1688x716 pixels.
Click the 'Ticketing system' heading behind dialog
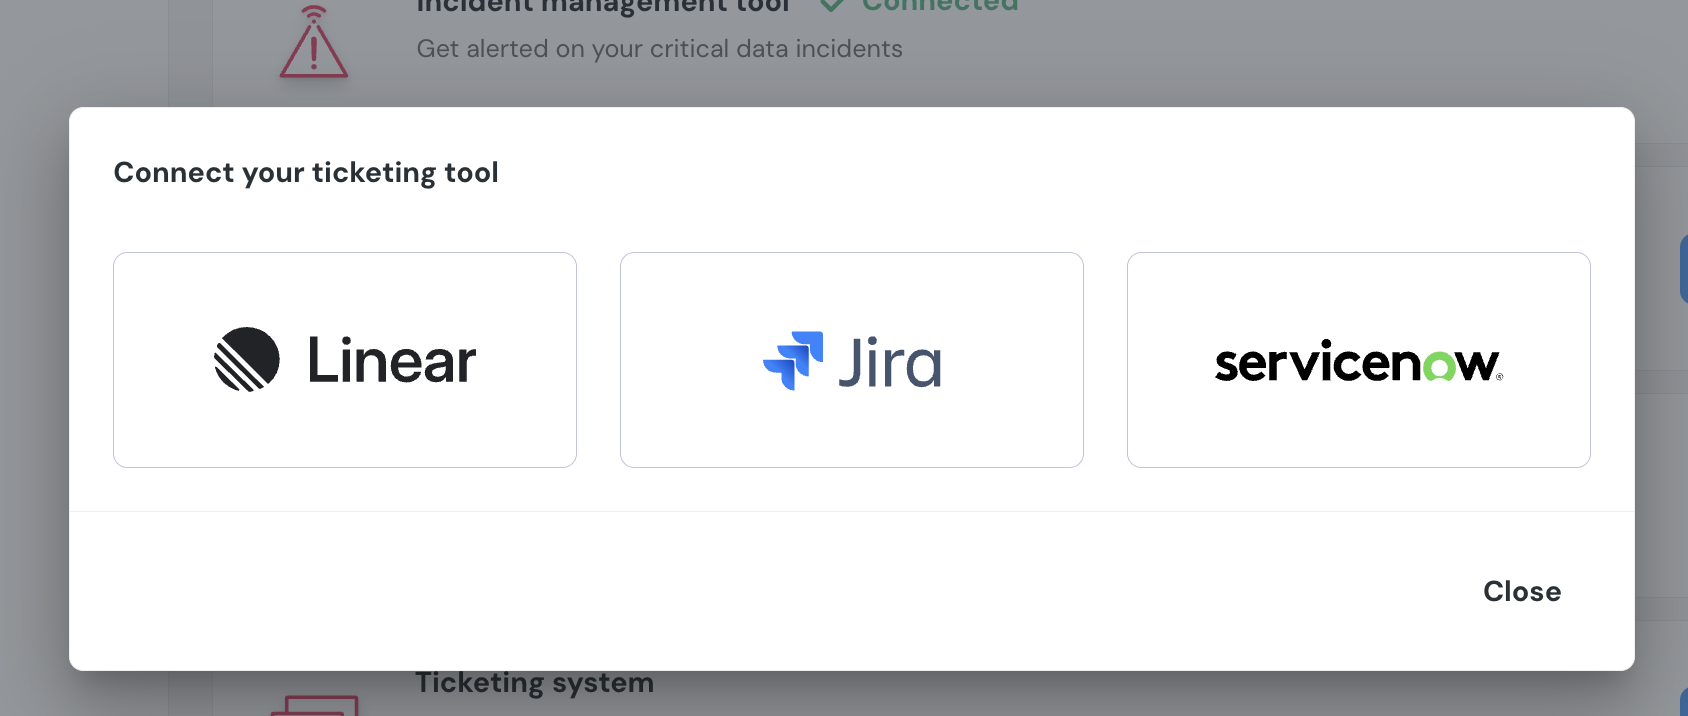pyautogui.click(x=535, y=683)
